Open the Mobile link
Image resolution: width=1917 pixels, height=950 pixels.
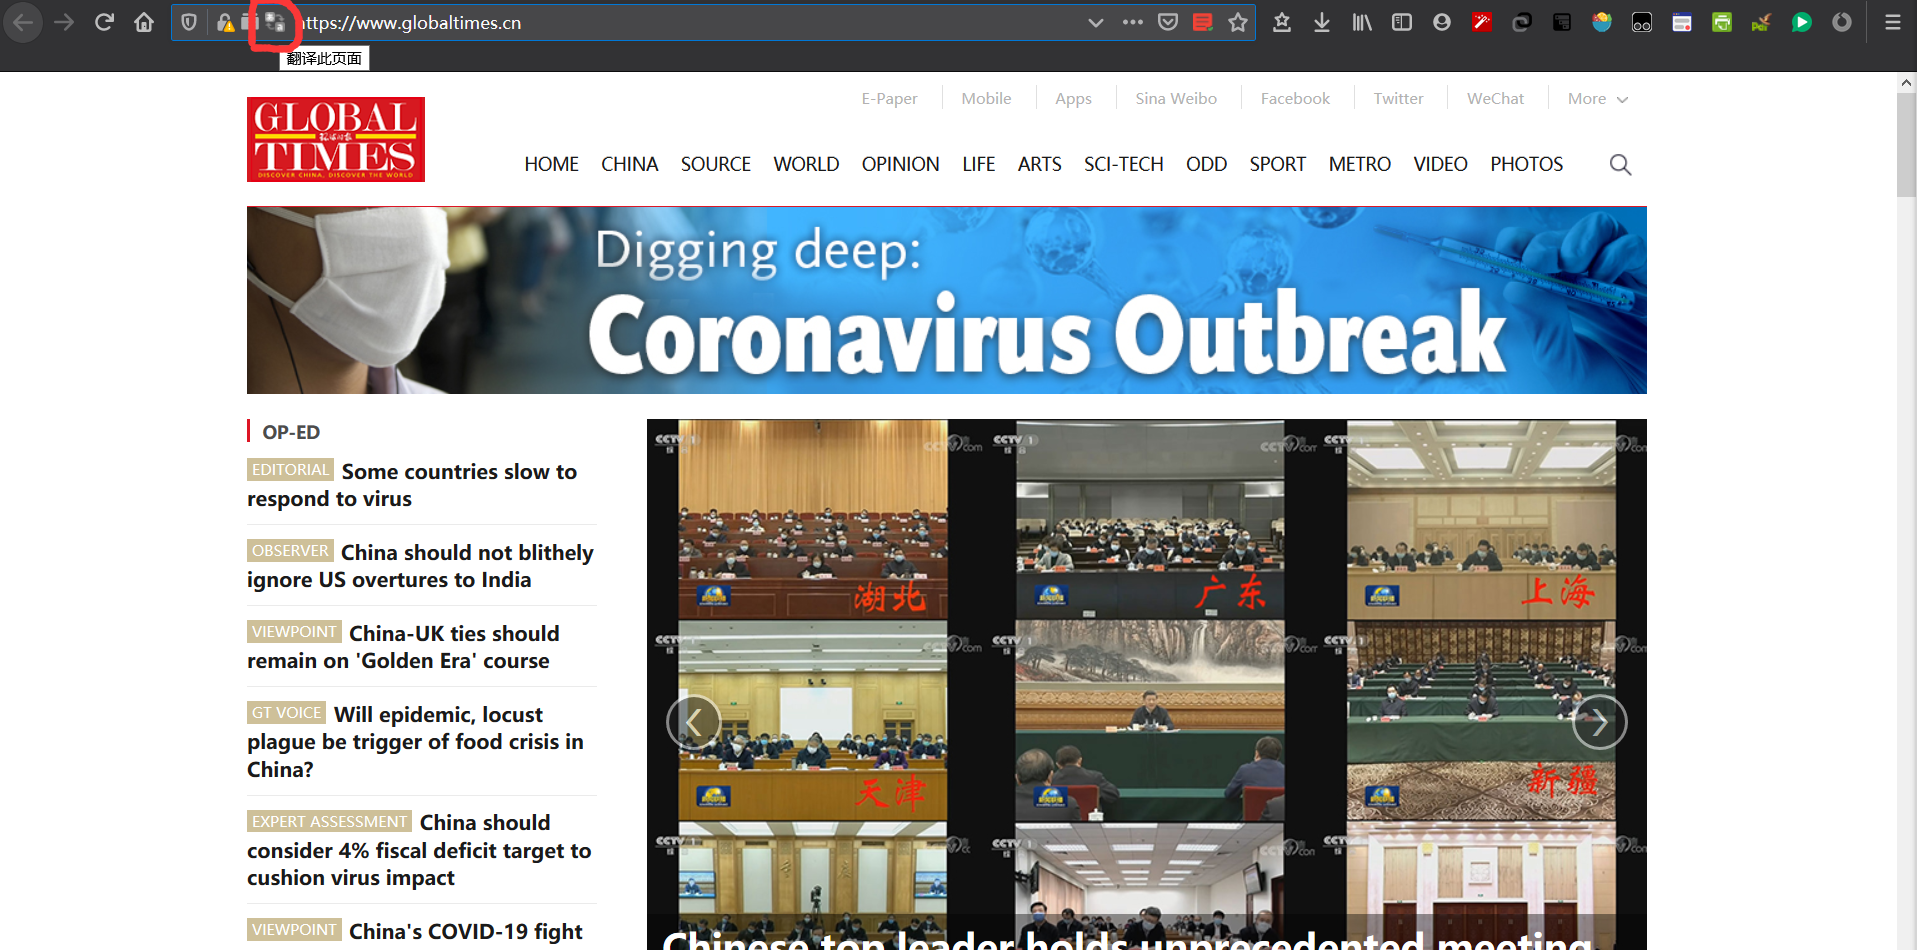[986, 98]
